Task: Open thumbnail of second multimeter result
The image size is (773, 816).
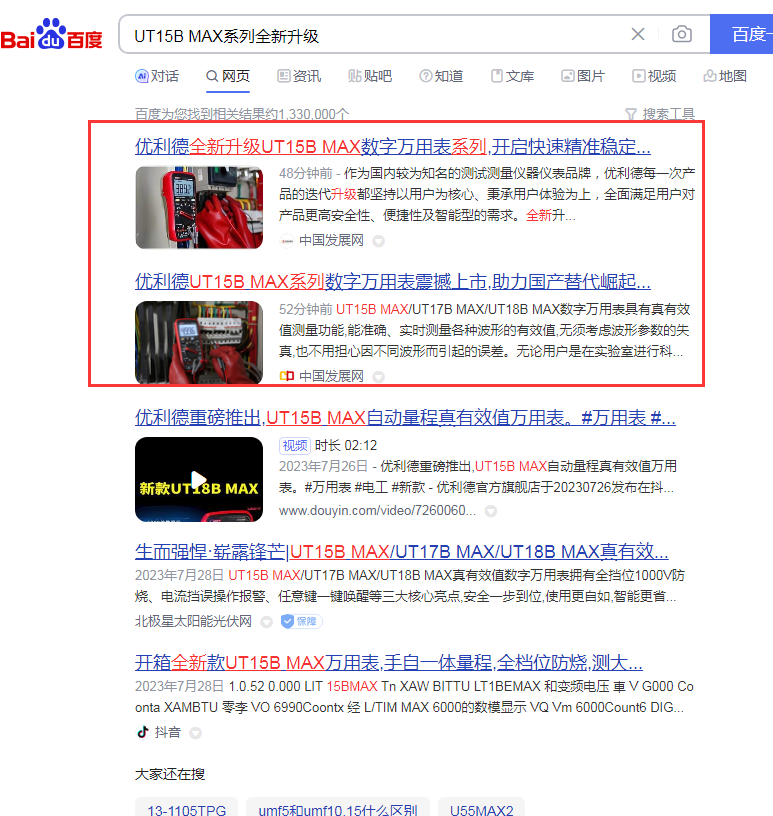Action: point(199,342)
